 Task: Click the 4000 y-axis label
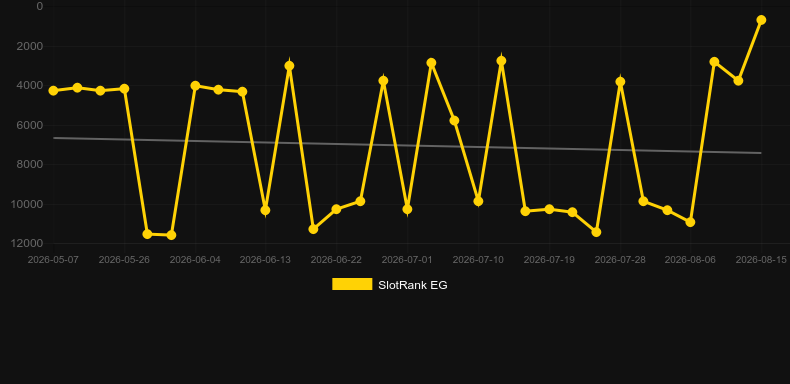(x=30, y=86)
